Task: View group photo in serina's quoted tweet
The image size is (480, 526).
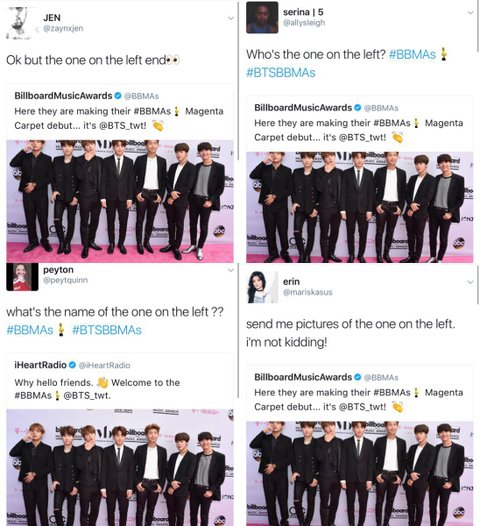Action: pos(360,207)
